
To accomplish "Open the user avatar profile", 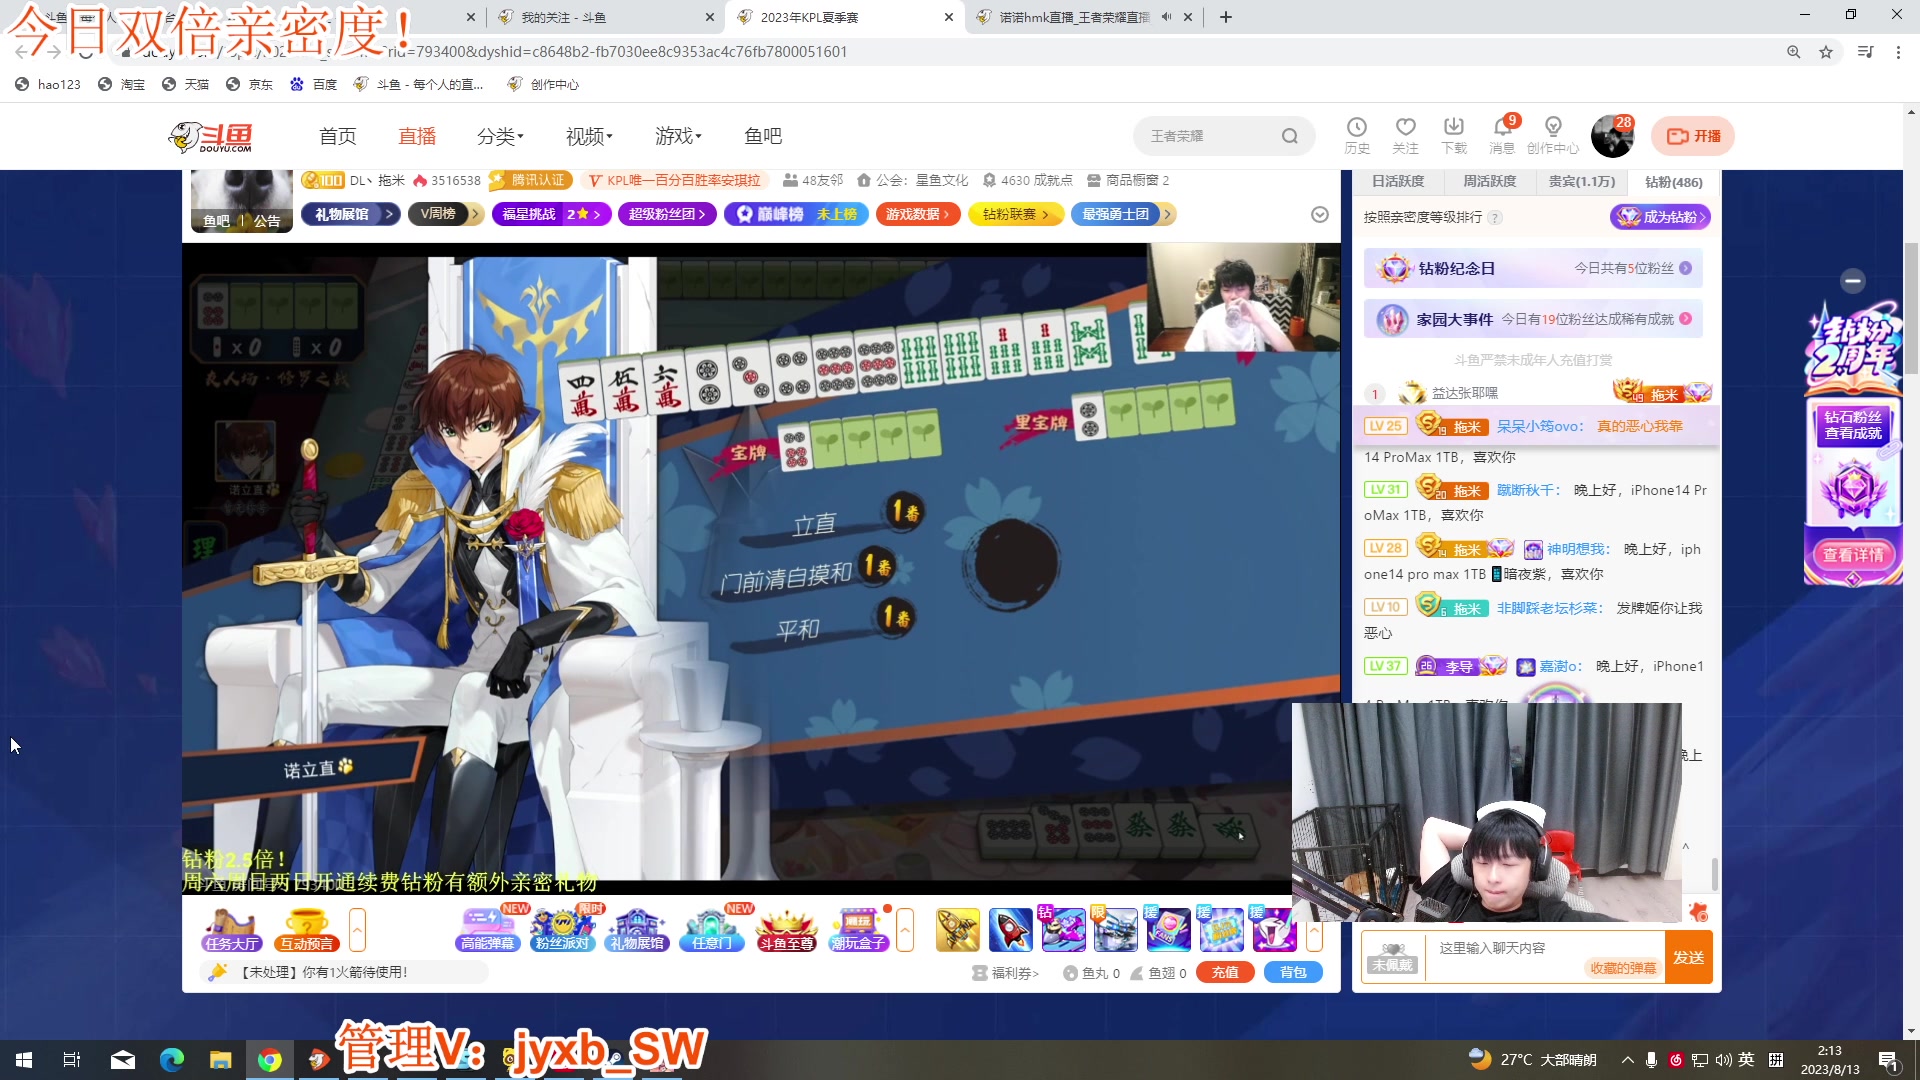I will (1612, 136).
